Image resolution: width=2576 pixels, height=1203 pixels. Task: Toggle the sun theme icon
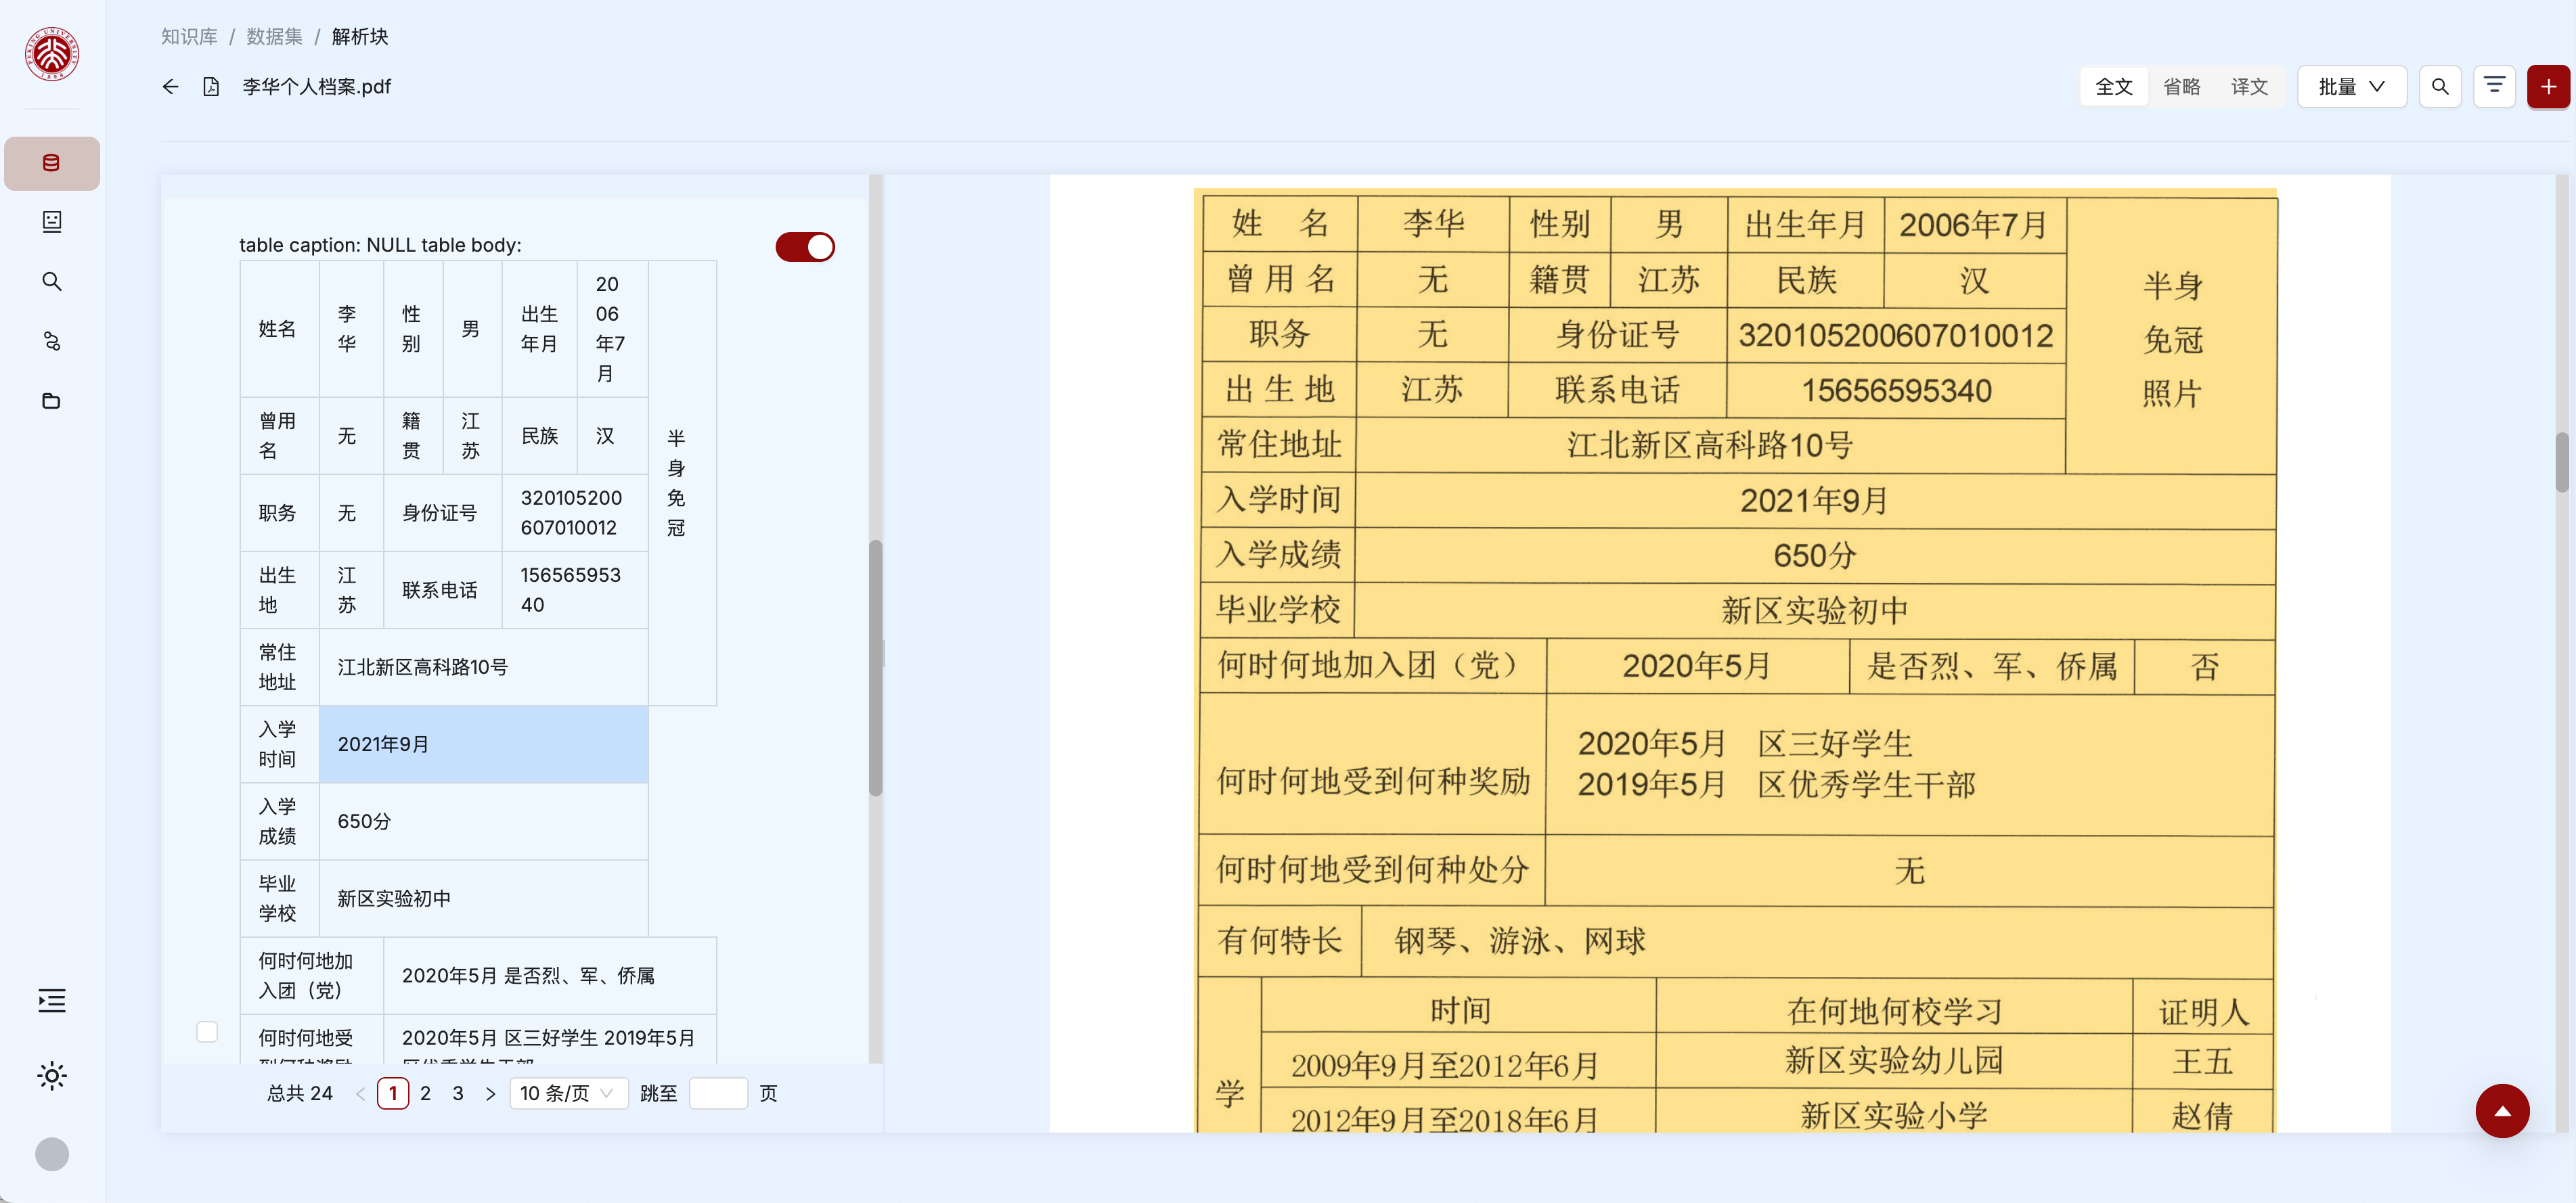[52, 1076]
